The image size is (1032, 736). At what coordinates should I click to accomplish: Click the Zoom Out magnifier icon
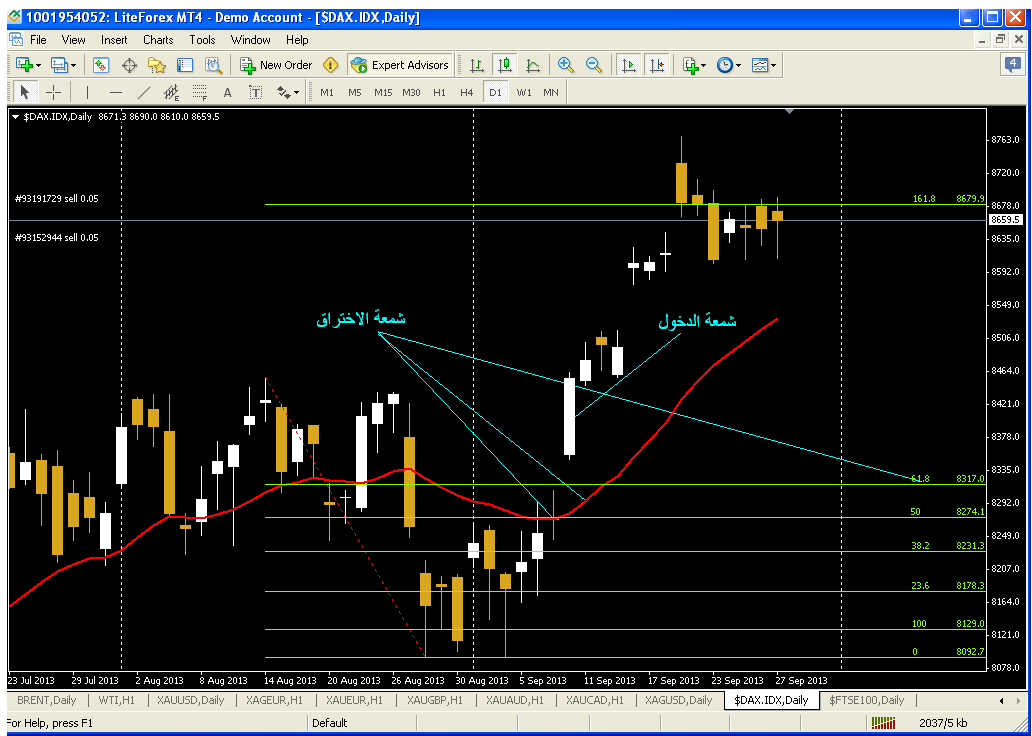click(x=594, y=65)
